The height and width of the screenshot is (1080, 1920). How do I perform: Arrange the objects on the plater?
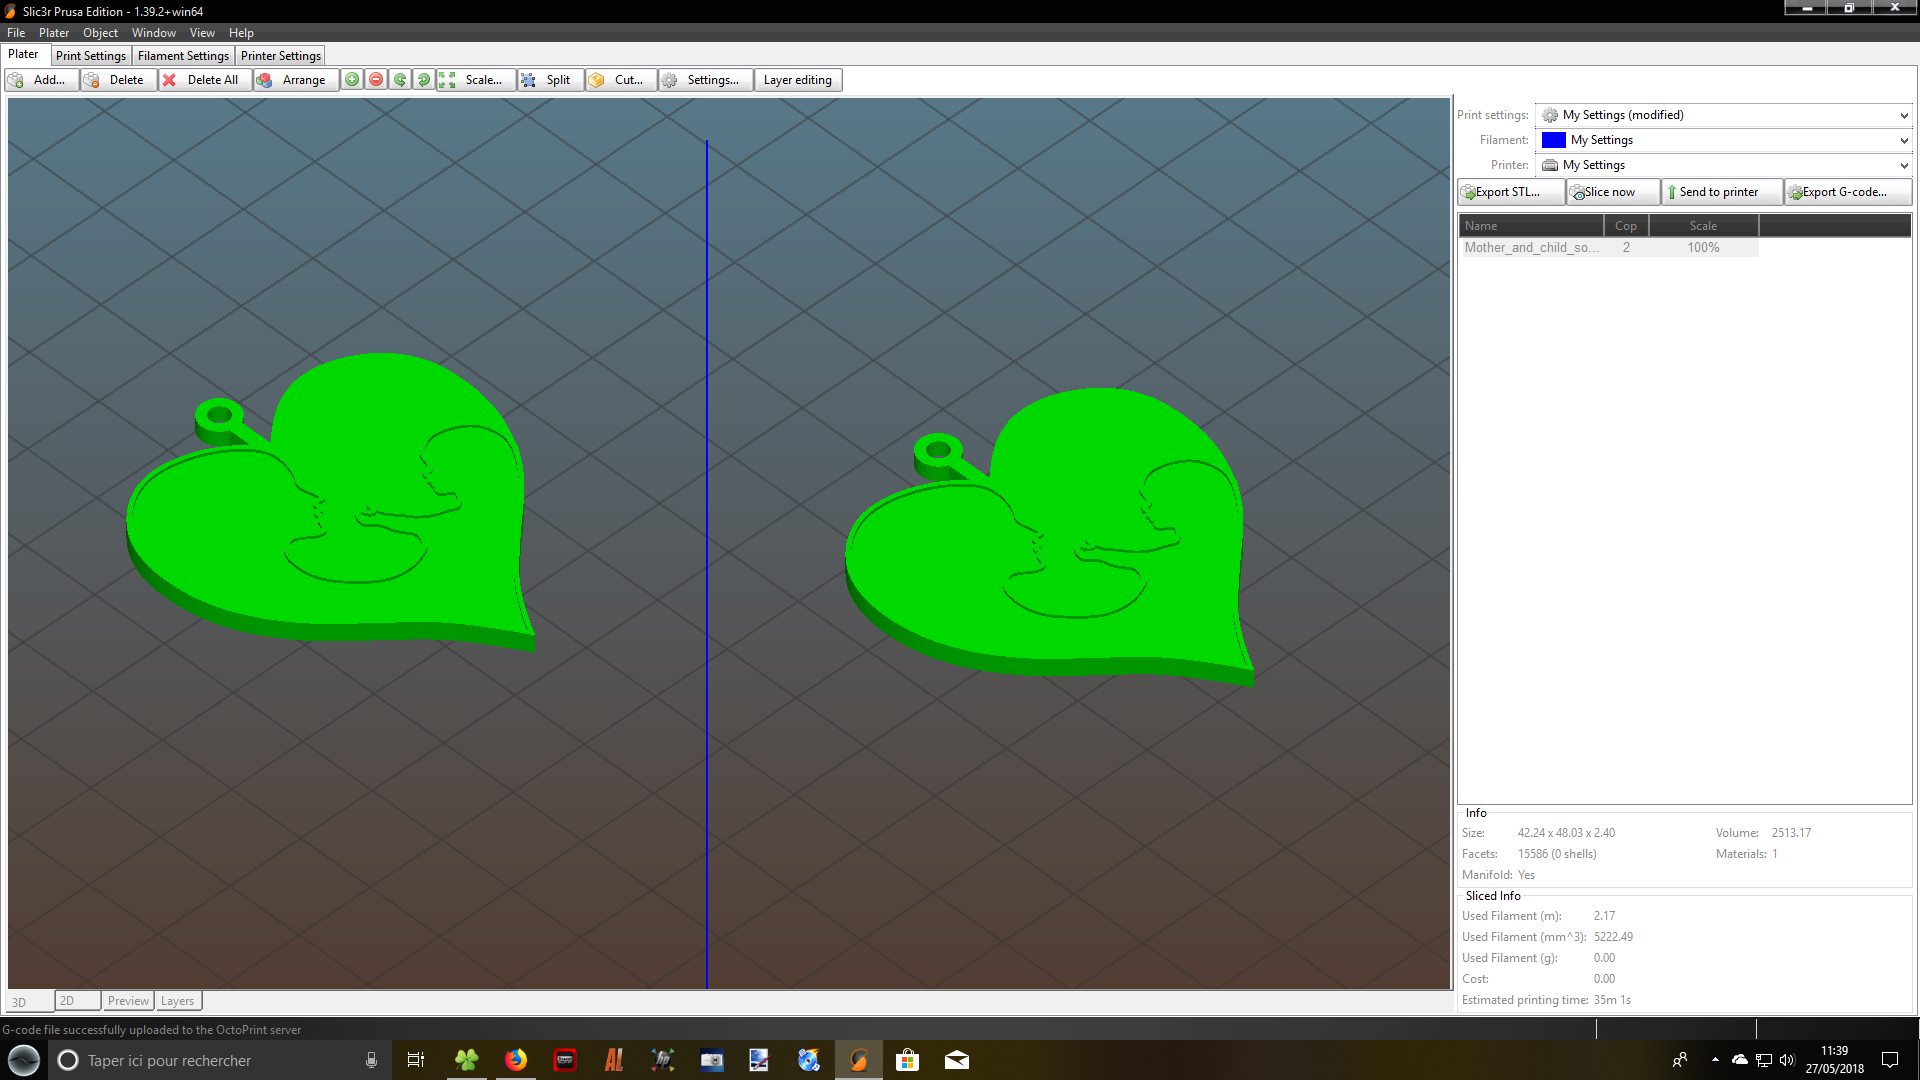click(x=294, y=80)
